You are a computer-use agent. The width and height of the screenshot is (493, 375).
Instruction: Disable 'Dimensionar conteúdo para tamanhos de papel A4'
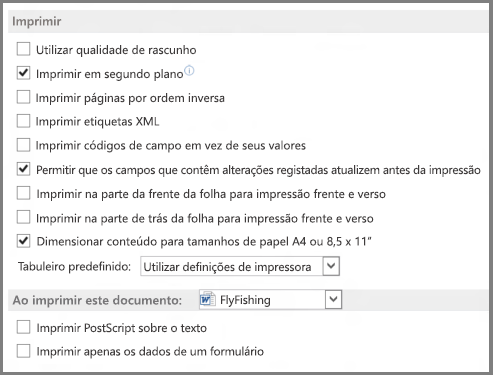click(x=23, y=241)
